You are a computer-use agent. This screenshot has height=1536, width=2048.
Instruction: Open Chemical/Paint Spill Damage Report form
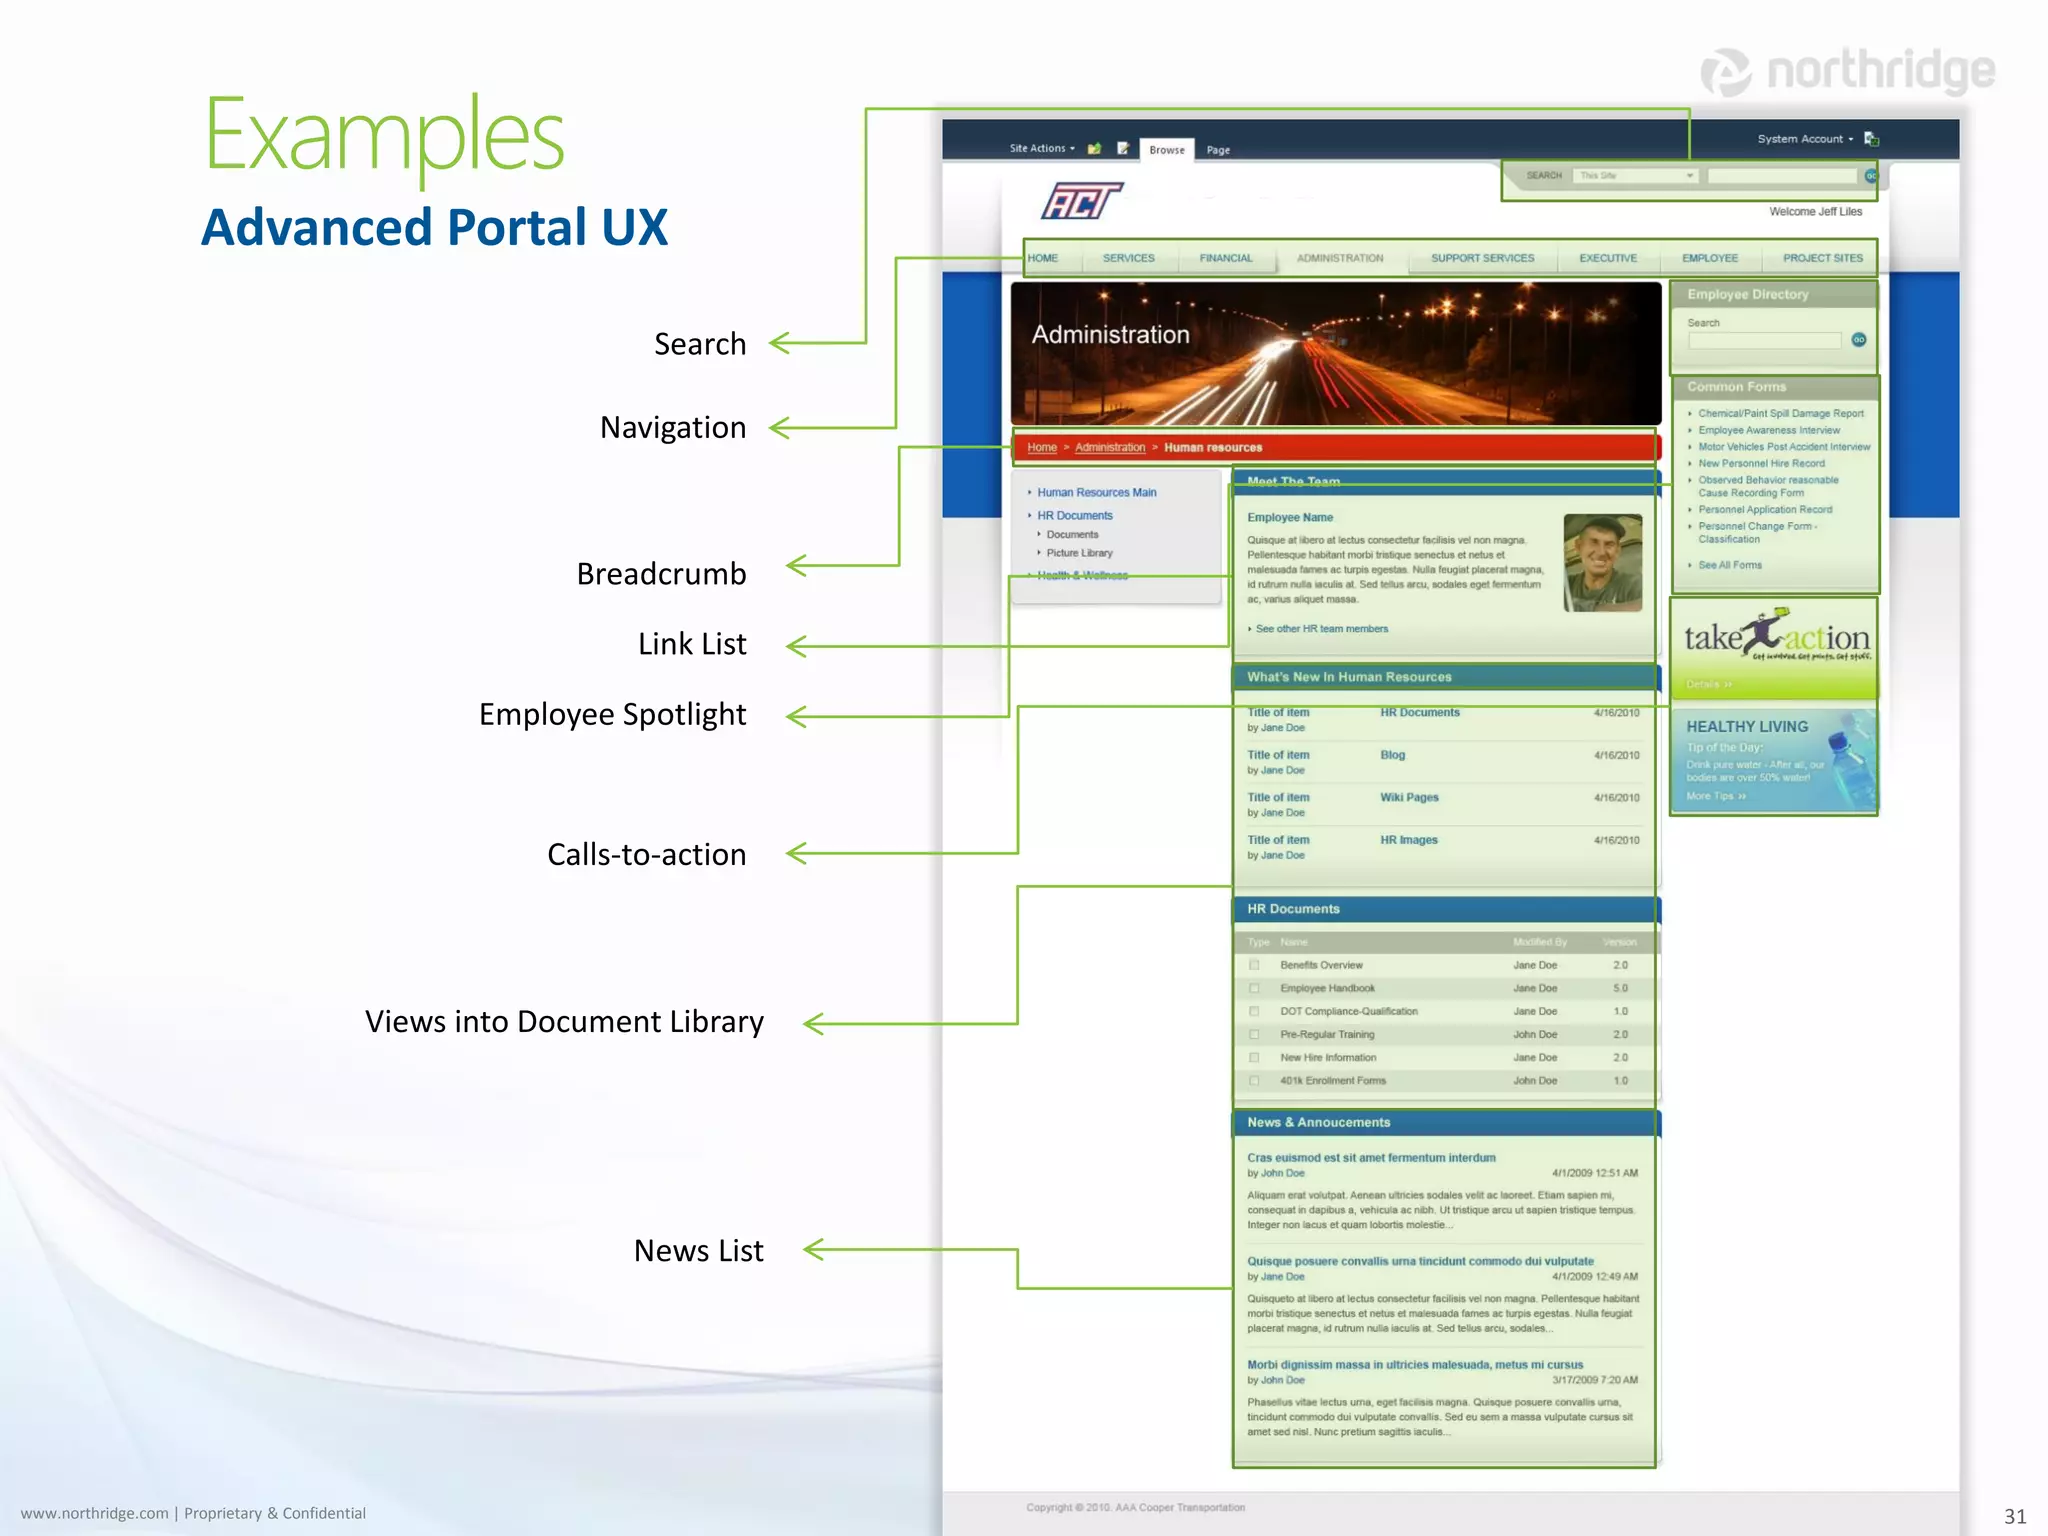[1780, 413]
